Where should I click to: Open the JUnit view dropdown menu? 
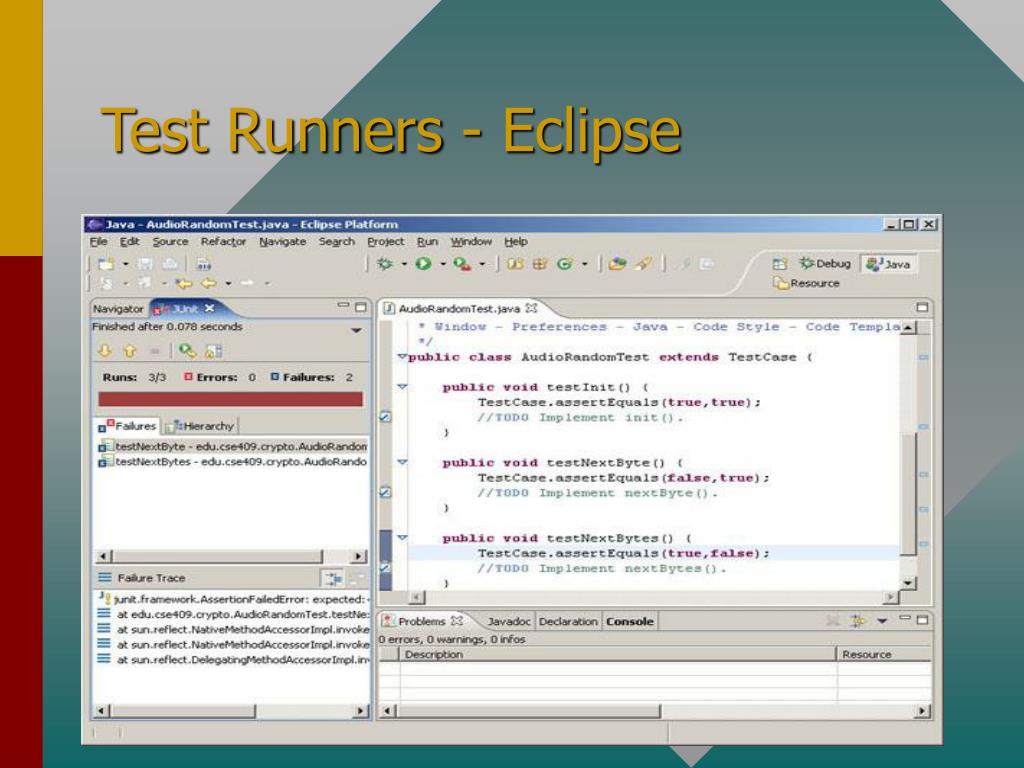[356, 330]
